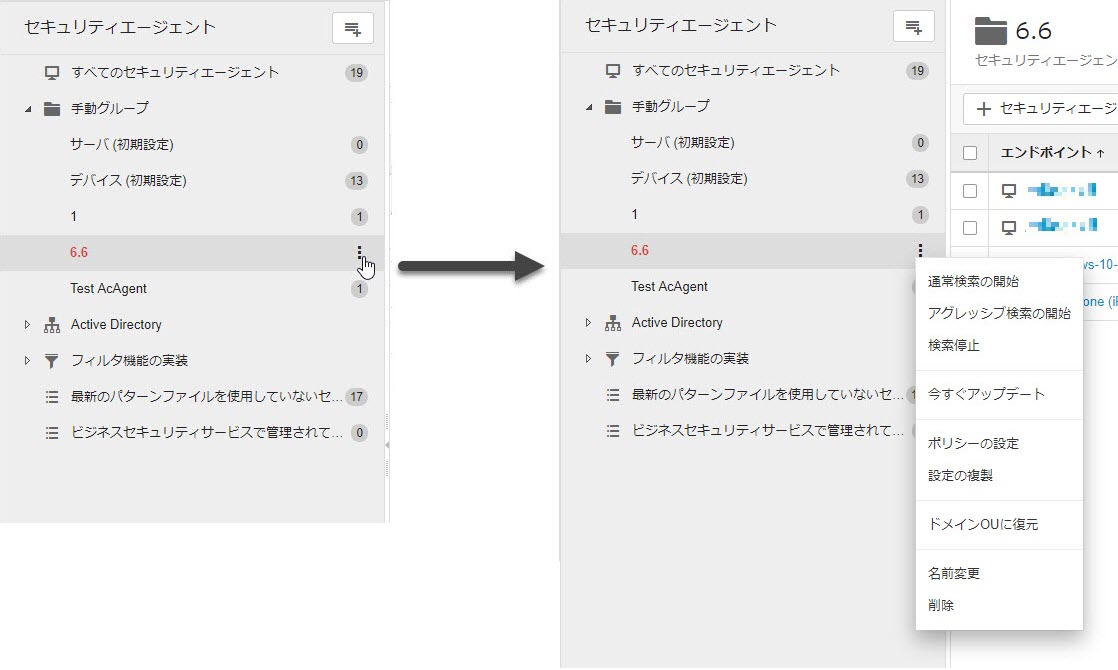
Task: Click the add group icon in the right panel header
Action: tap(913, 27)
